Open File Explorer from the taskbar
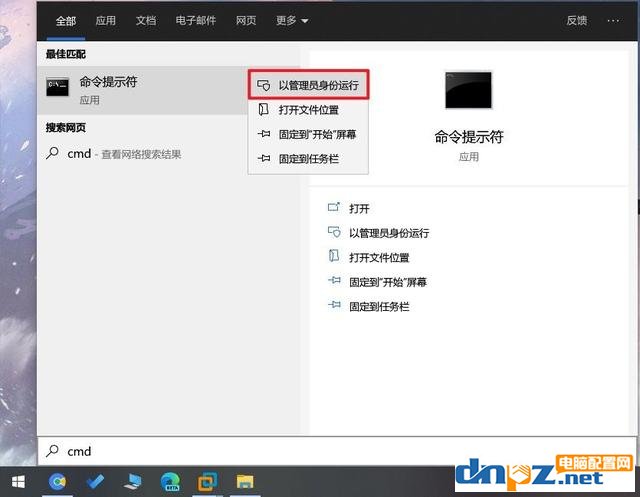 (245, 482)
